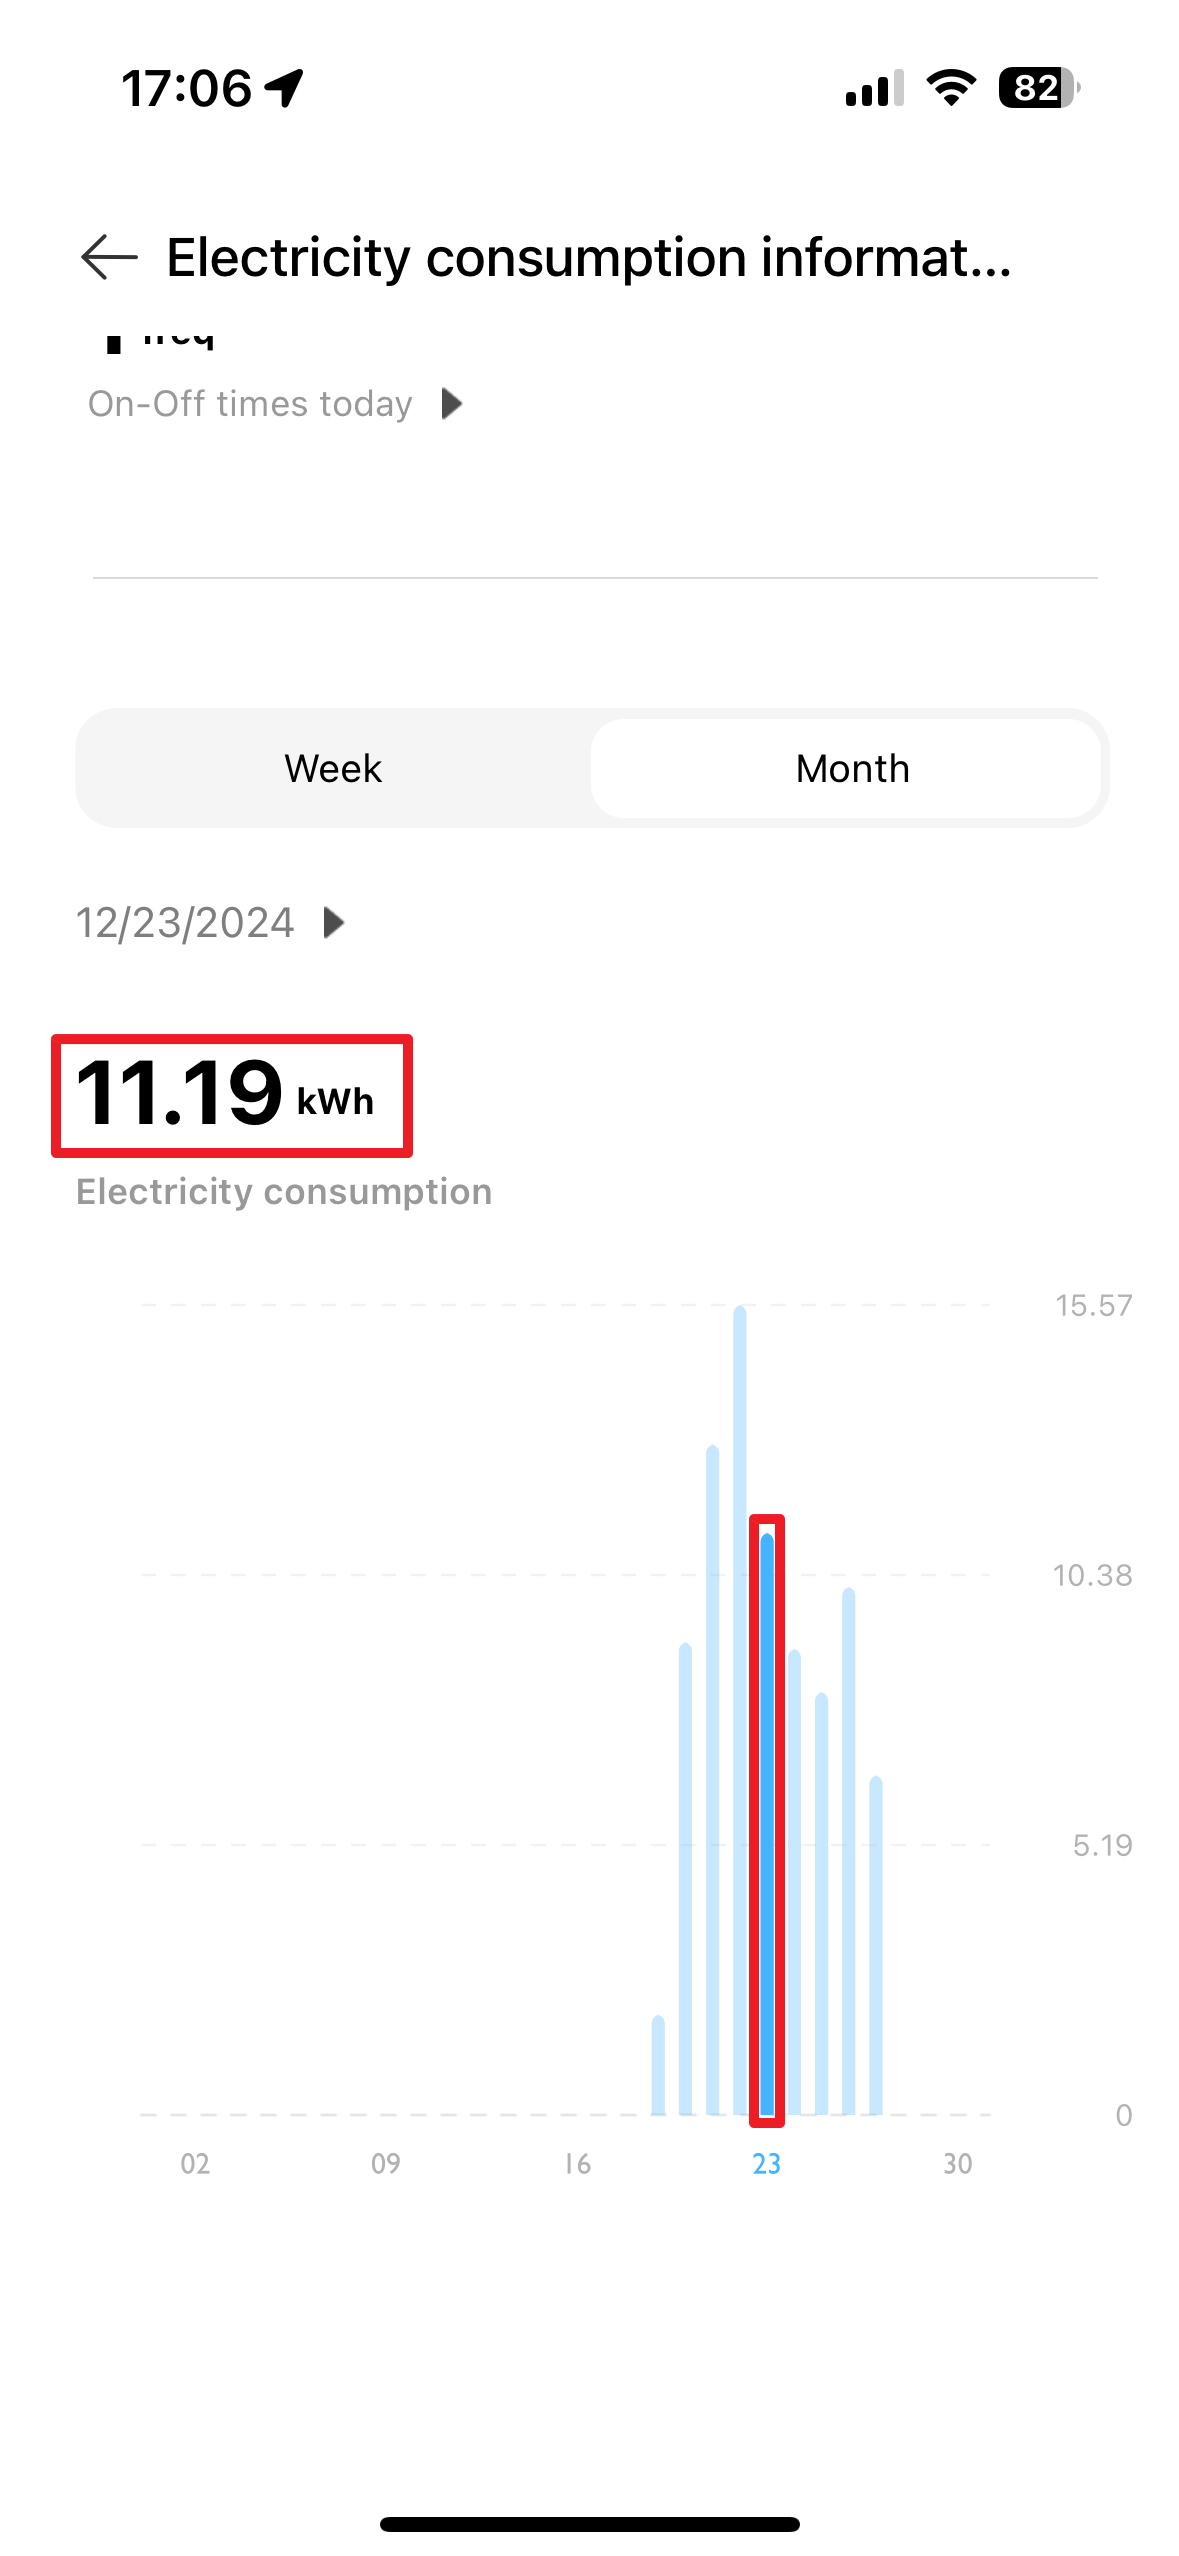Tap the Wi-Fi status icon
The height and width of the screenshot is (2556, 1179).
[951, 88]
